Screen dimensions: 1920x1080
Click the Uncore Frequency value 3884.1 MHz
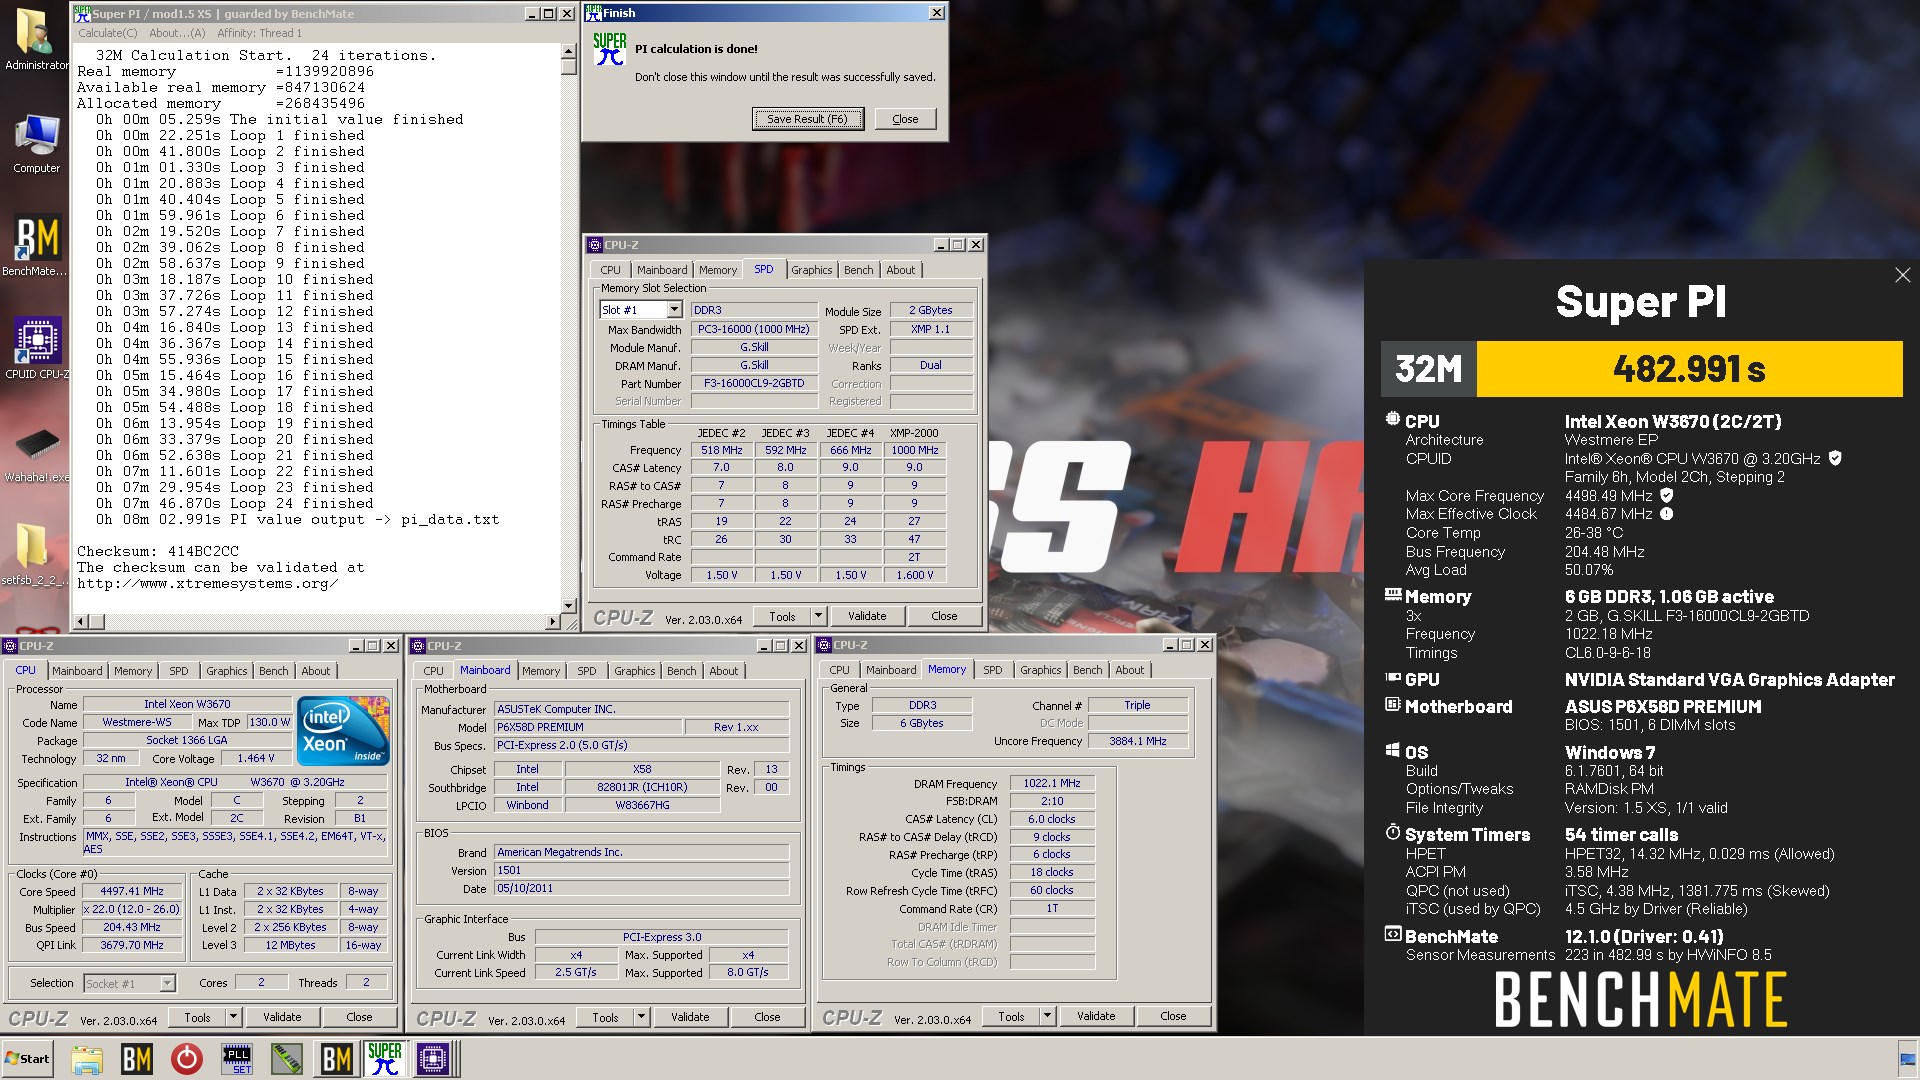(x=1138, y=741)
